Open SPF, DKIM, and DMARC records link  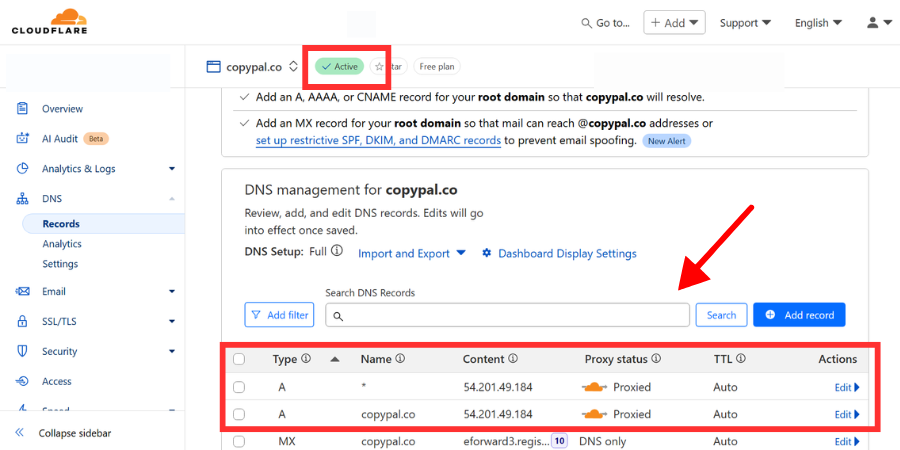pos(378,141)
